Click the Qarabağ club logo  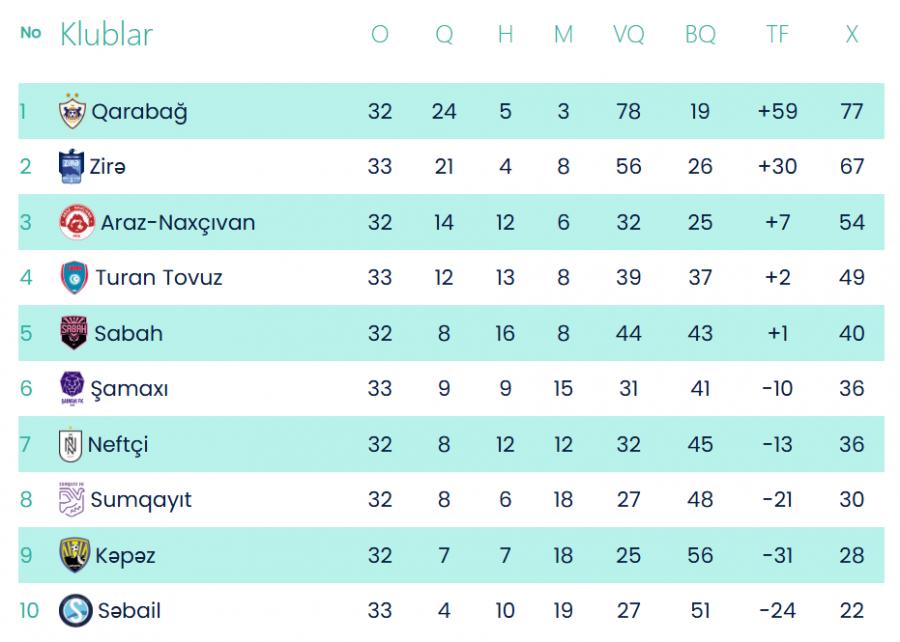72,111
